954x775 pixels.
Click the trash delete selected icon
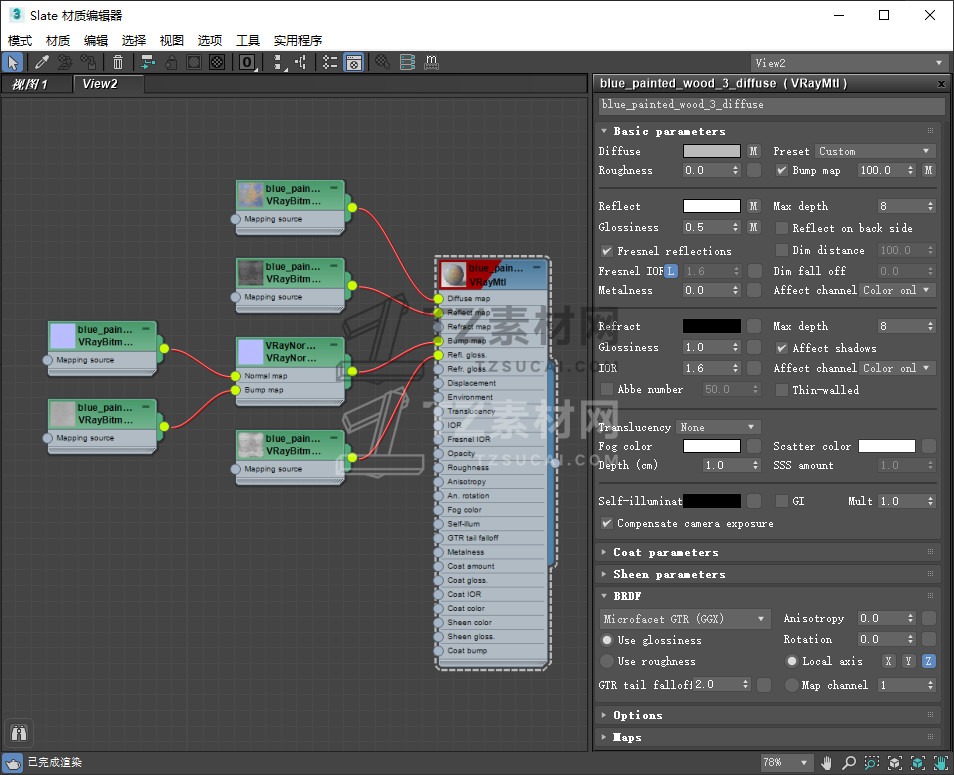tap(118, 62)
